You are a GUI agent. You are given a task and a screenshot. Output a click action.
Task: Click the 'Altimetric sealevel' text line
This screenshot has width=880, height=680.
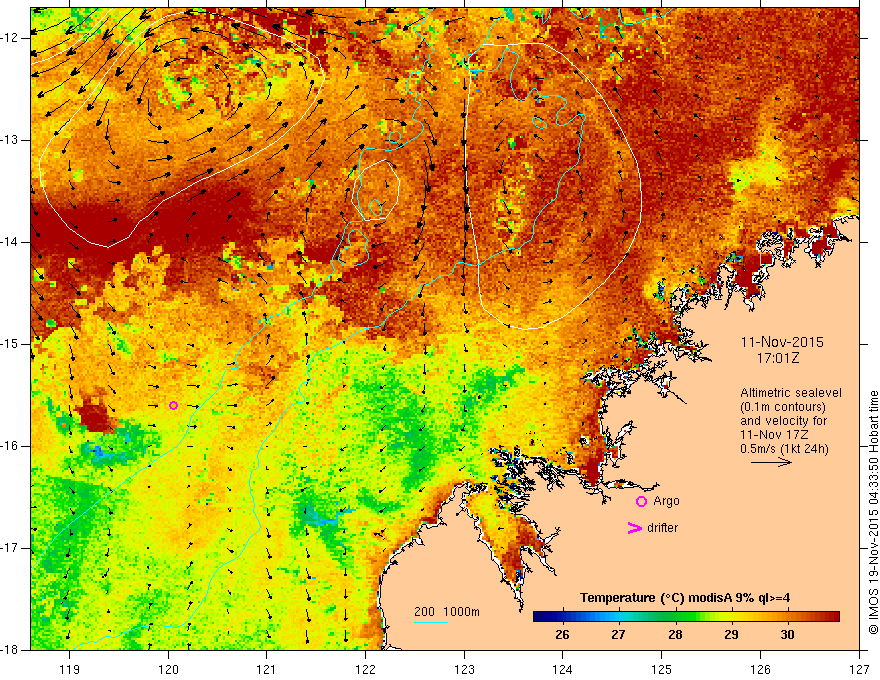click(791, 393)
